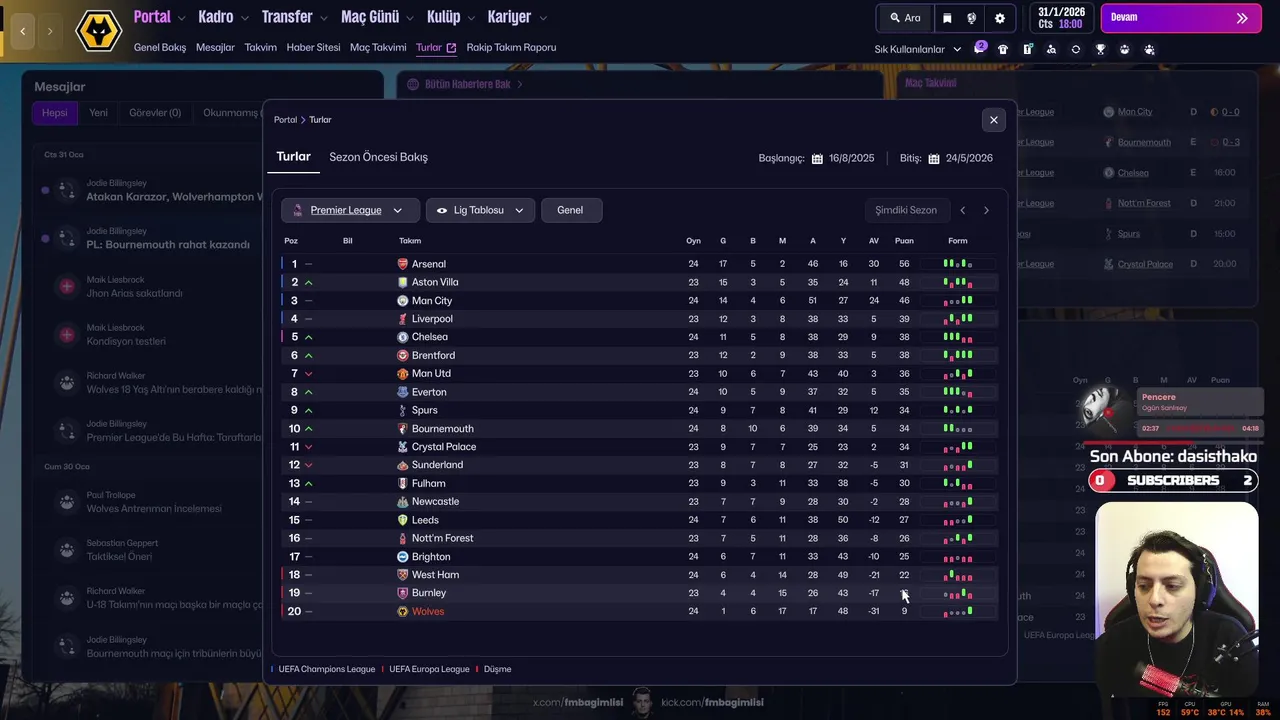
Task: Click the Wolves crest in league table
Action: pos(403,611)
